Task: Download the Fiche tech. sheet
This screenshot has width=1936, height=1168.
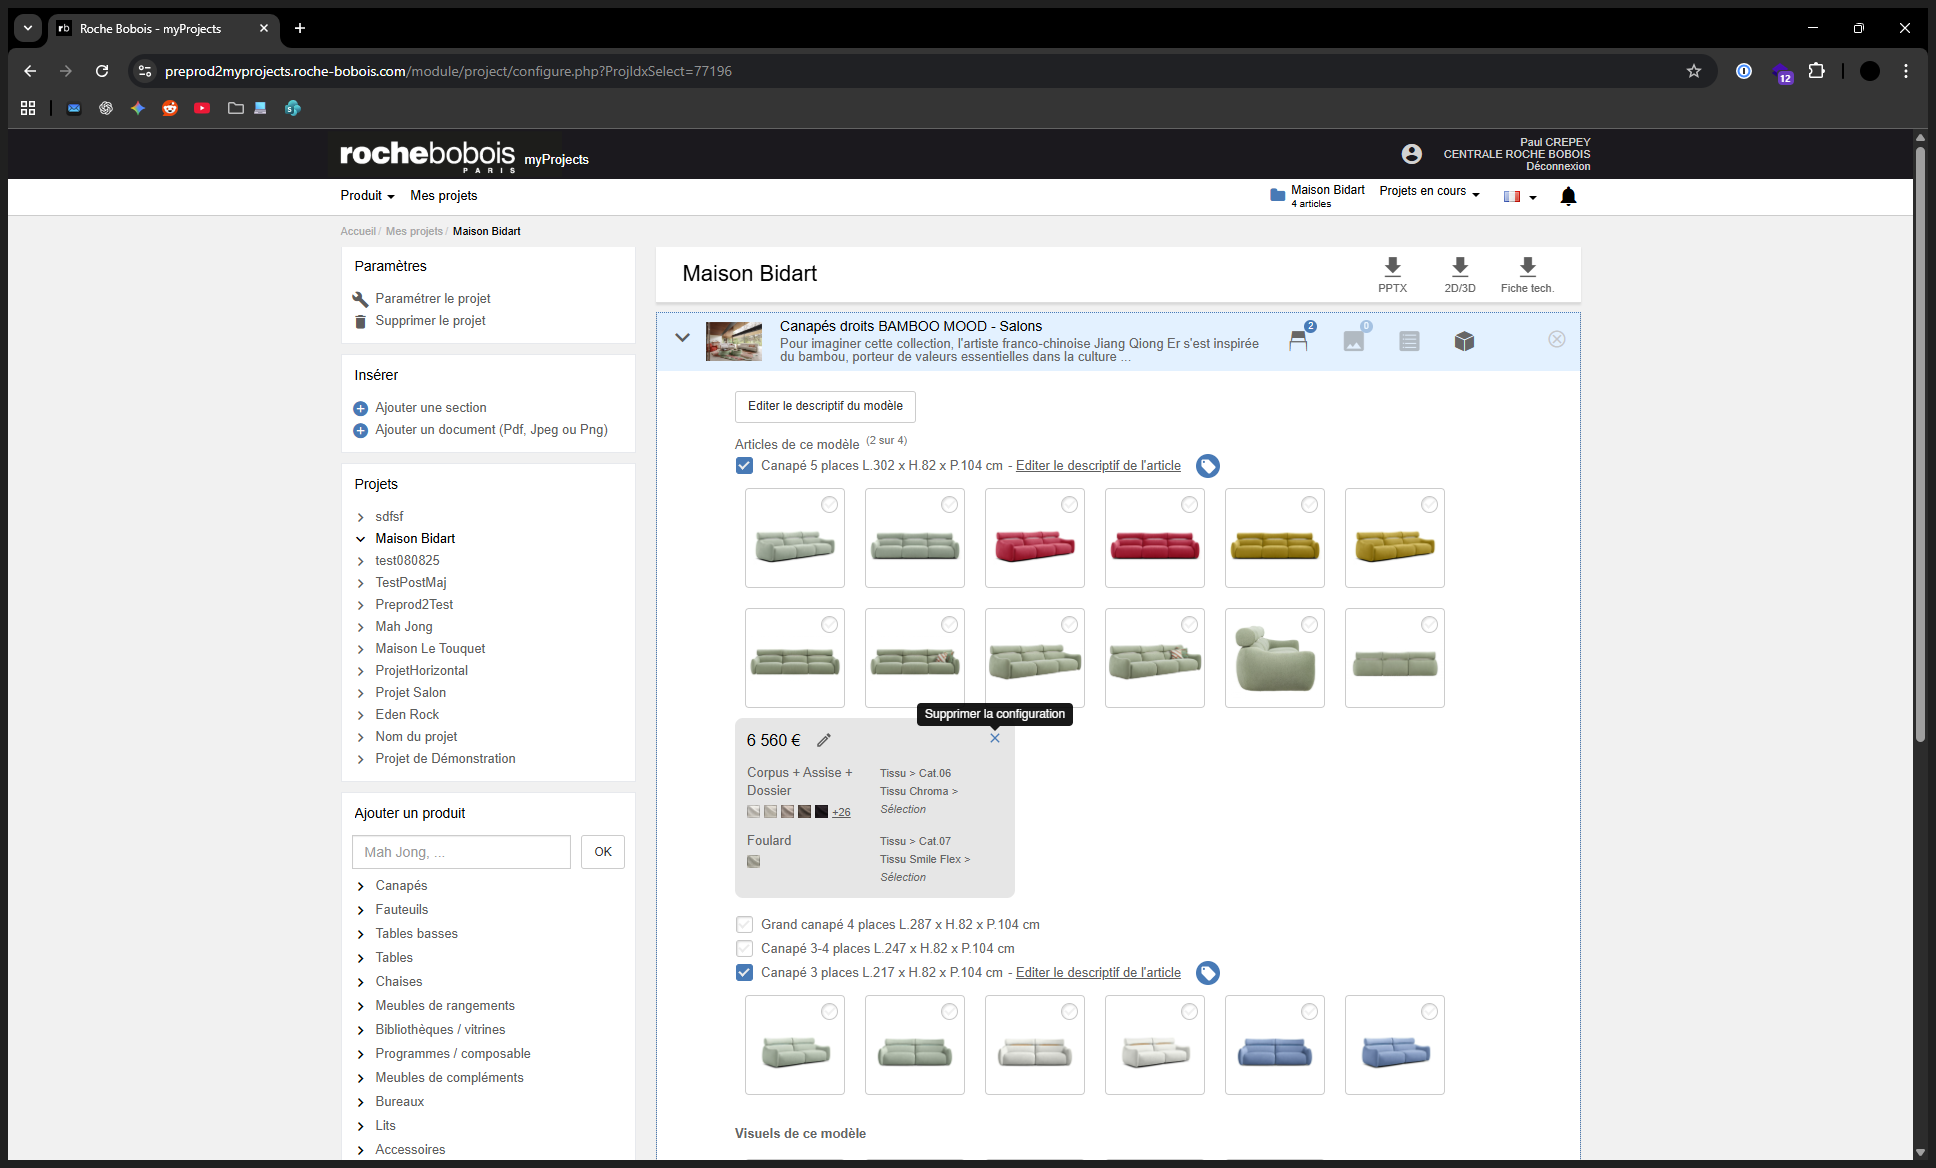Action: [1526, 267]
